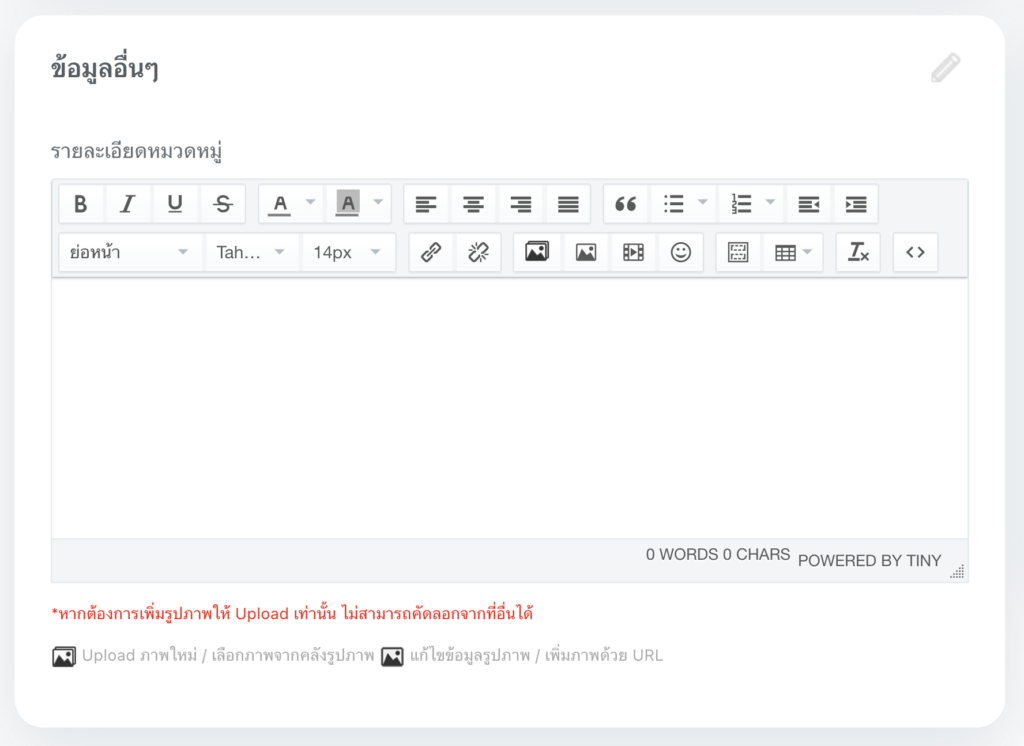Insert a video into the editor

point(632,252)
